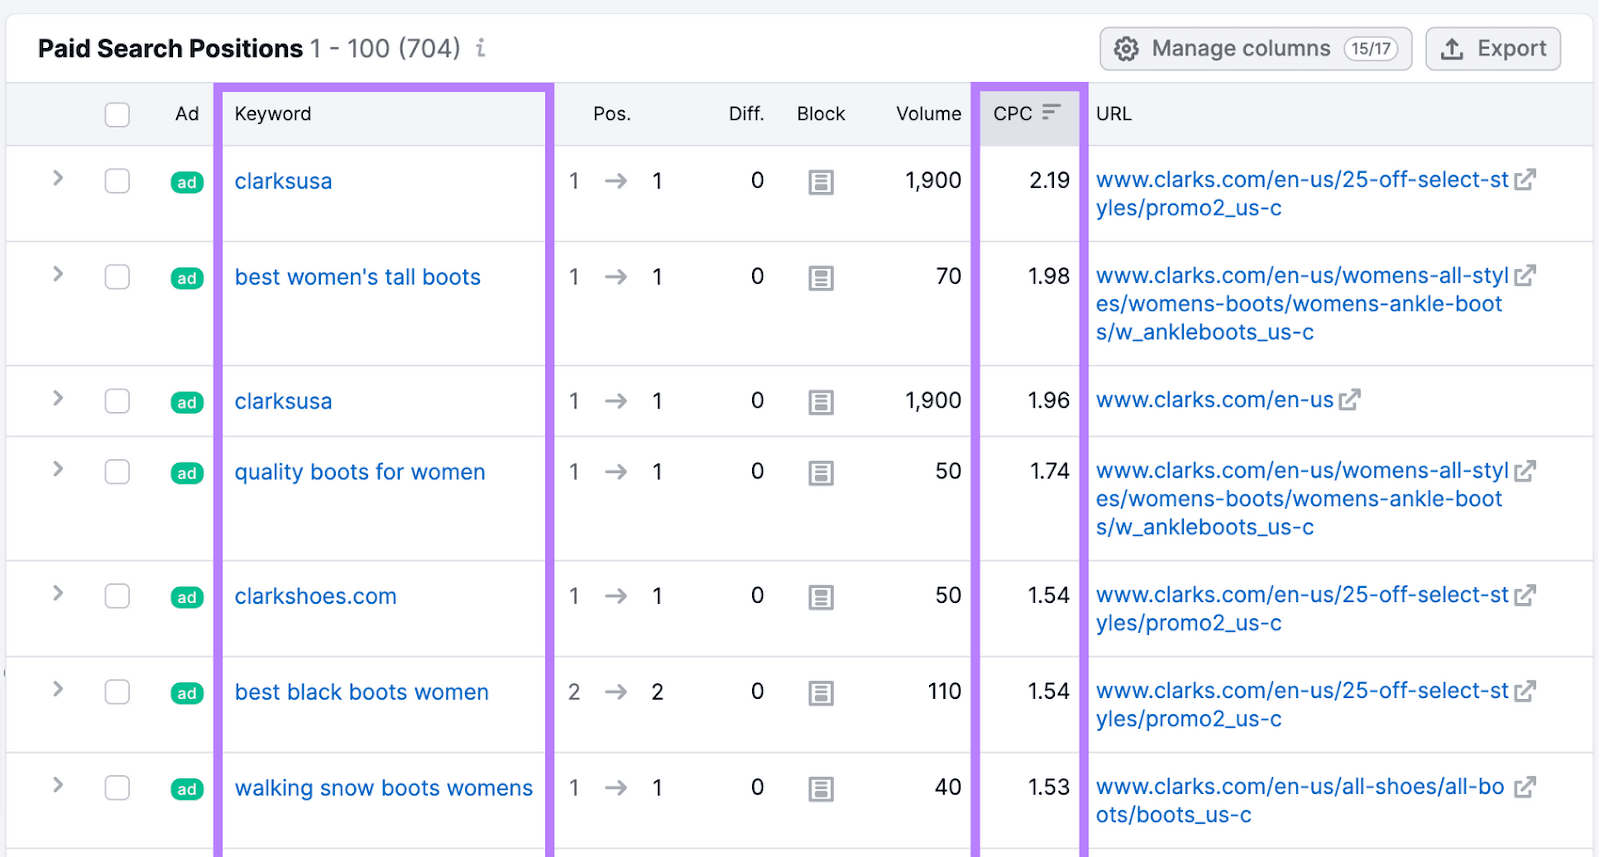Check the box for quality boots for women
The image size is (1600, 857).
point(117,472)
